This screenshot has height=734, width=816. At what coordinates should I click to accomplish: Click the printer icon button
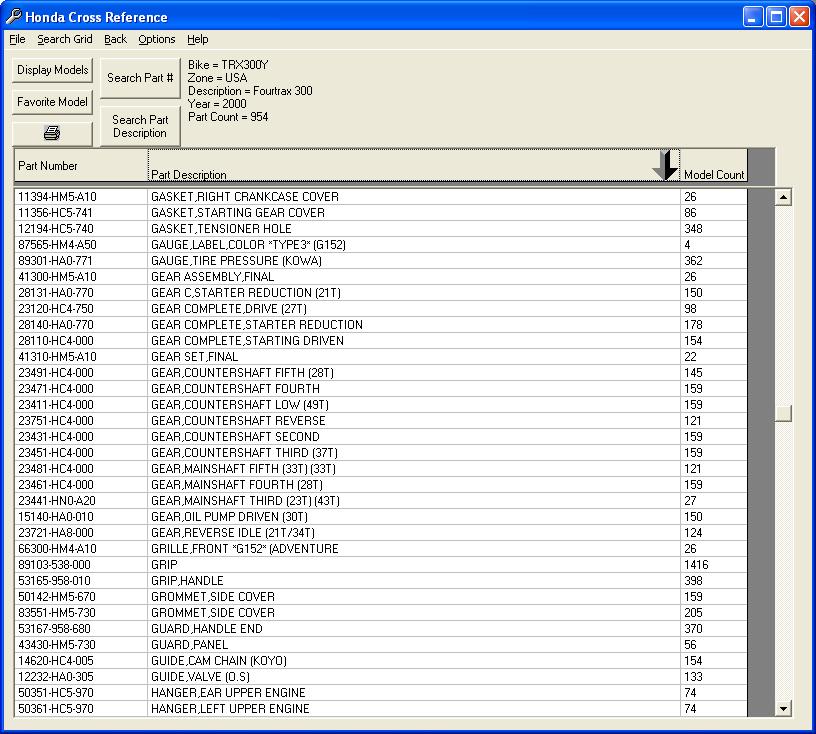52,134
